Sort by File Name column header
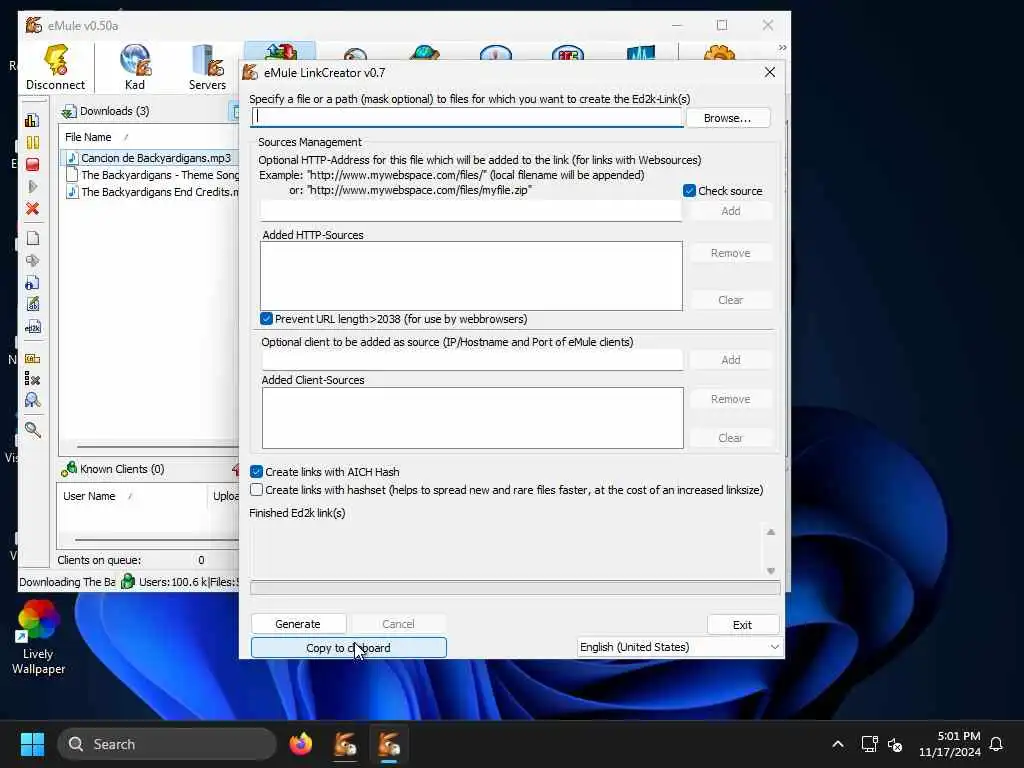The image size is (1024, 768). 88,137
